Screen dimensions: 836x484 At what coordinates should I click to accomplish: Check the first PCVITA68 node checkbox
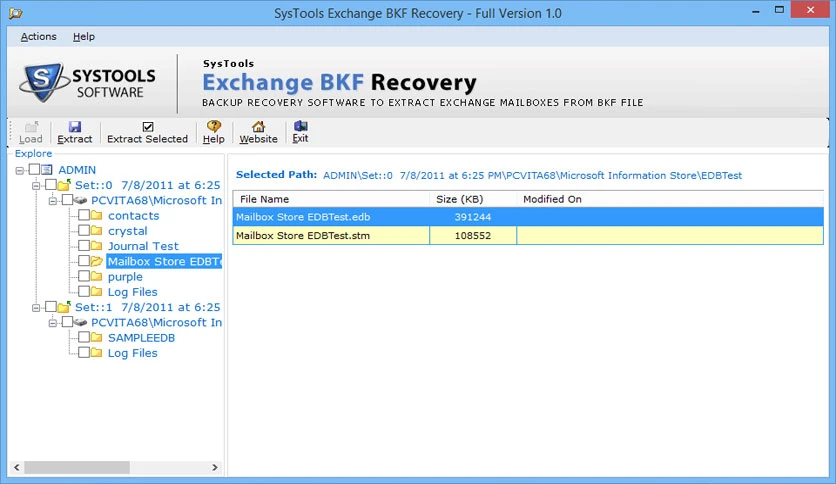click(x=67, y=200)
